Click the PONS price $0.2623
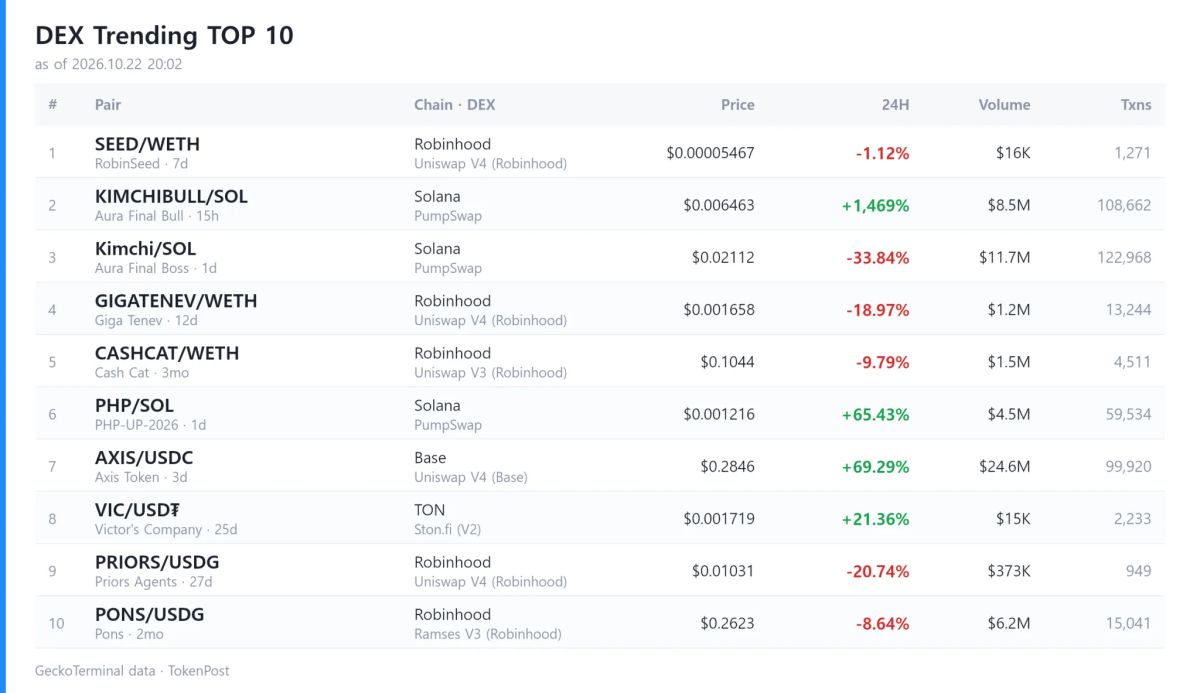The width and height of the screenshot is (1200, 693). [x=727, y=623]
